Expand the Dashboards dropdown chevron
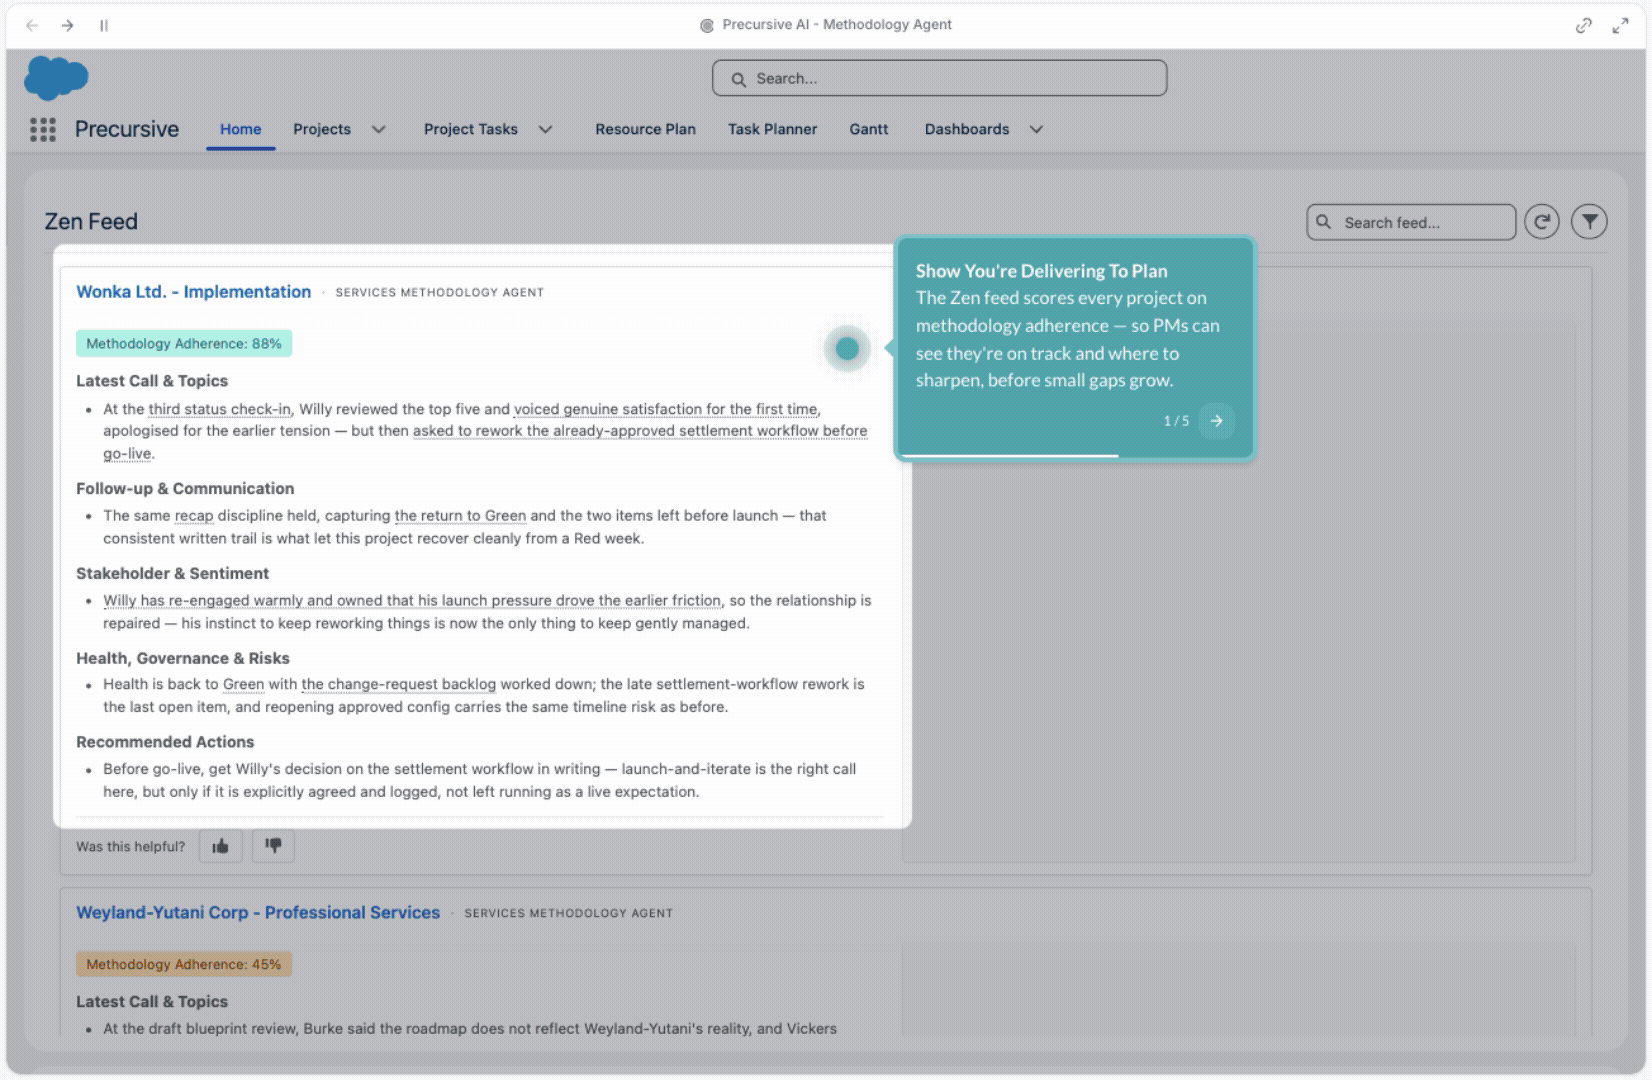The width and height of the screenshot is (1652, 1080). tap(1037, 129)
